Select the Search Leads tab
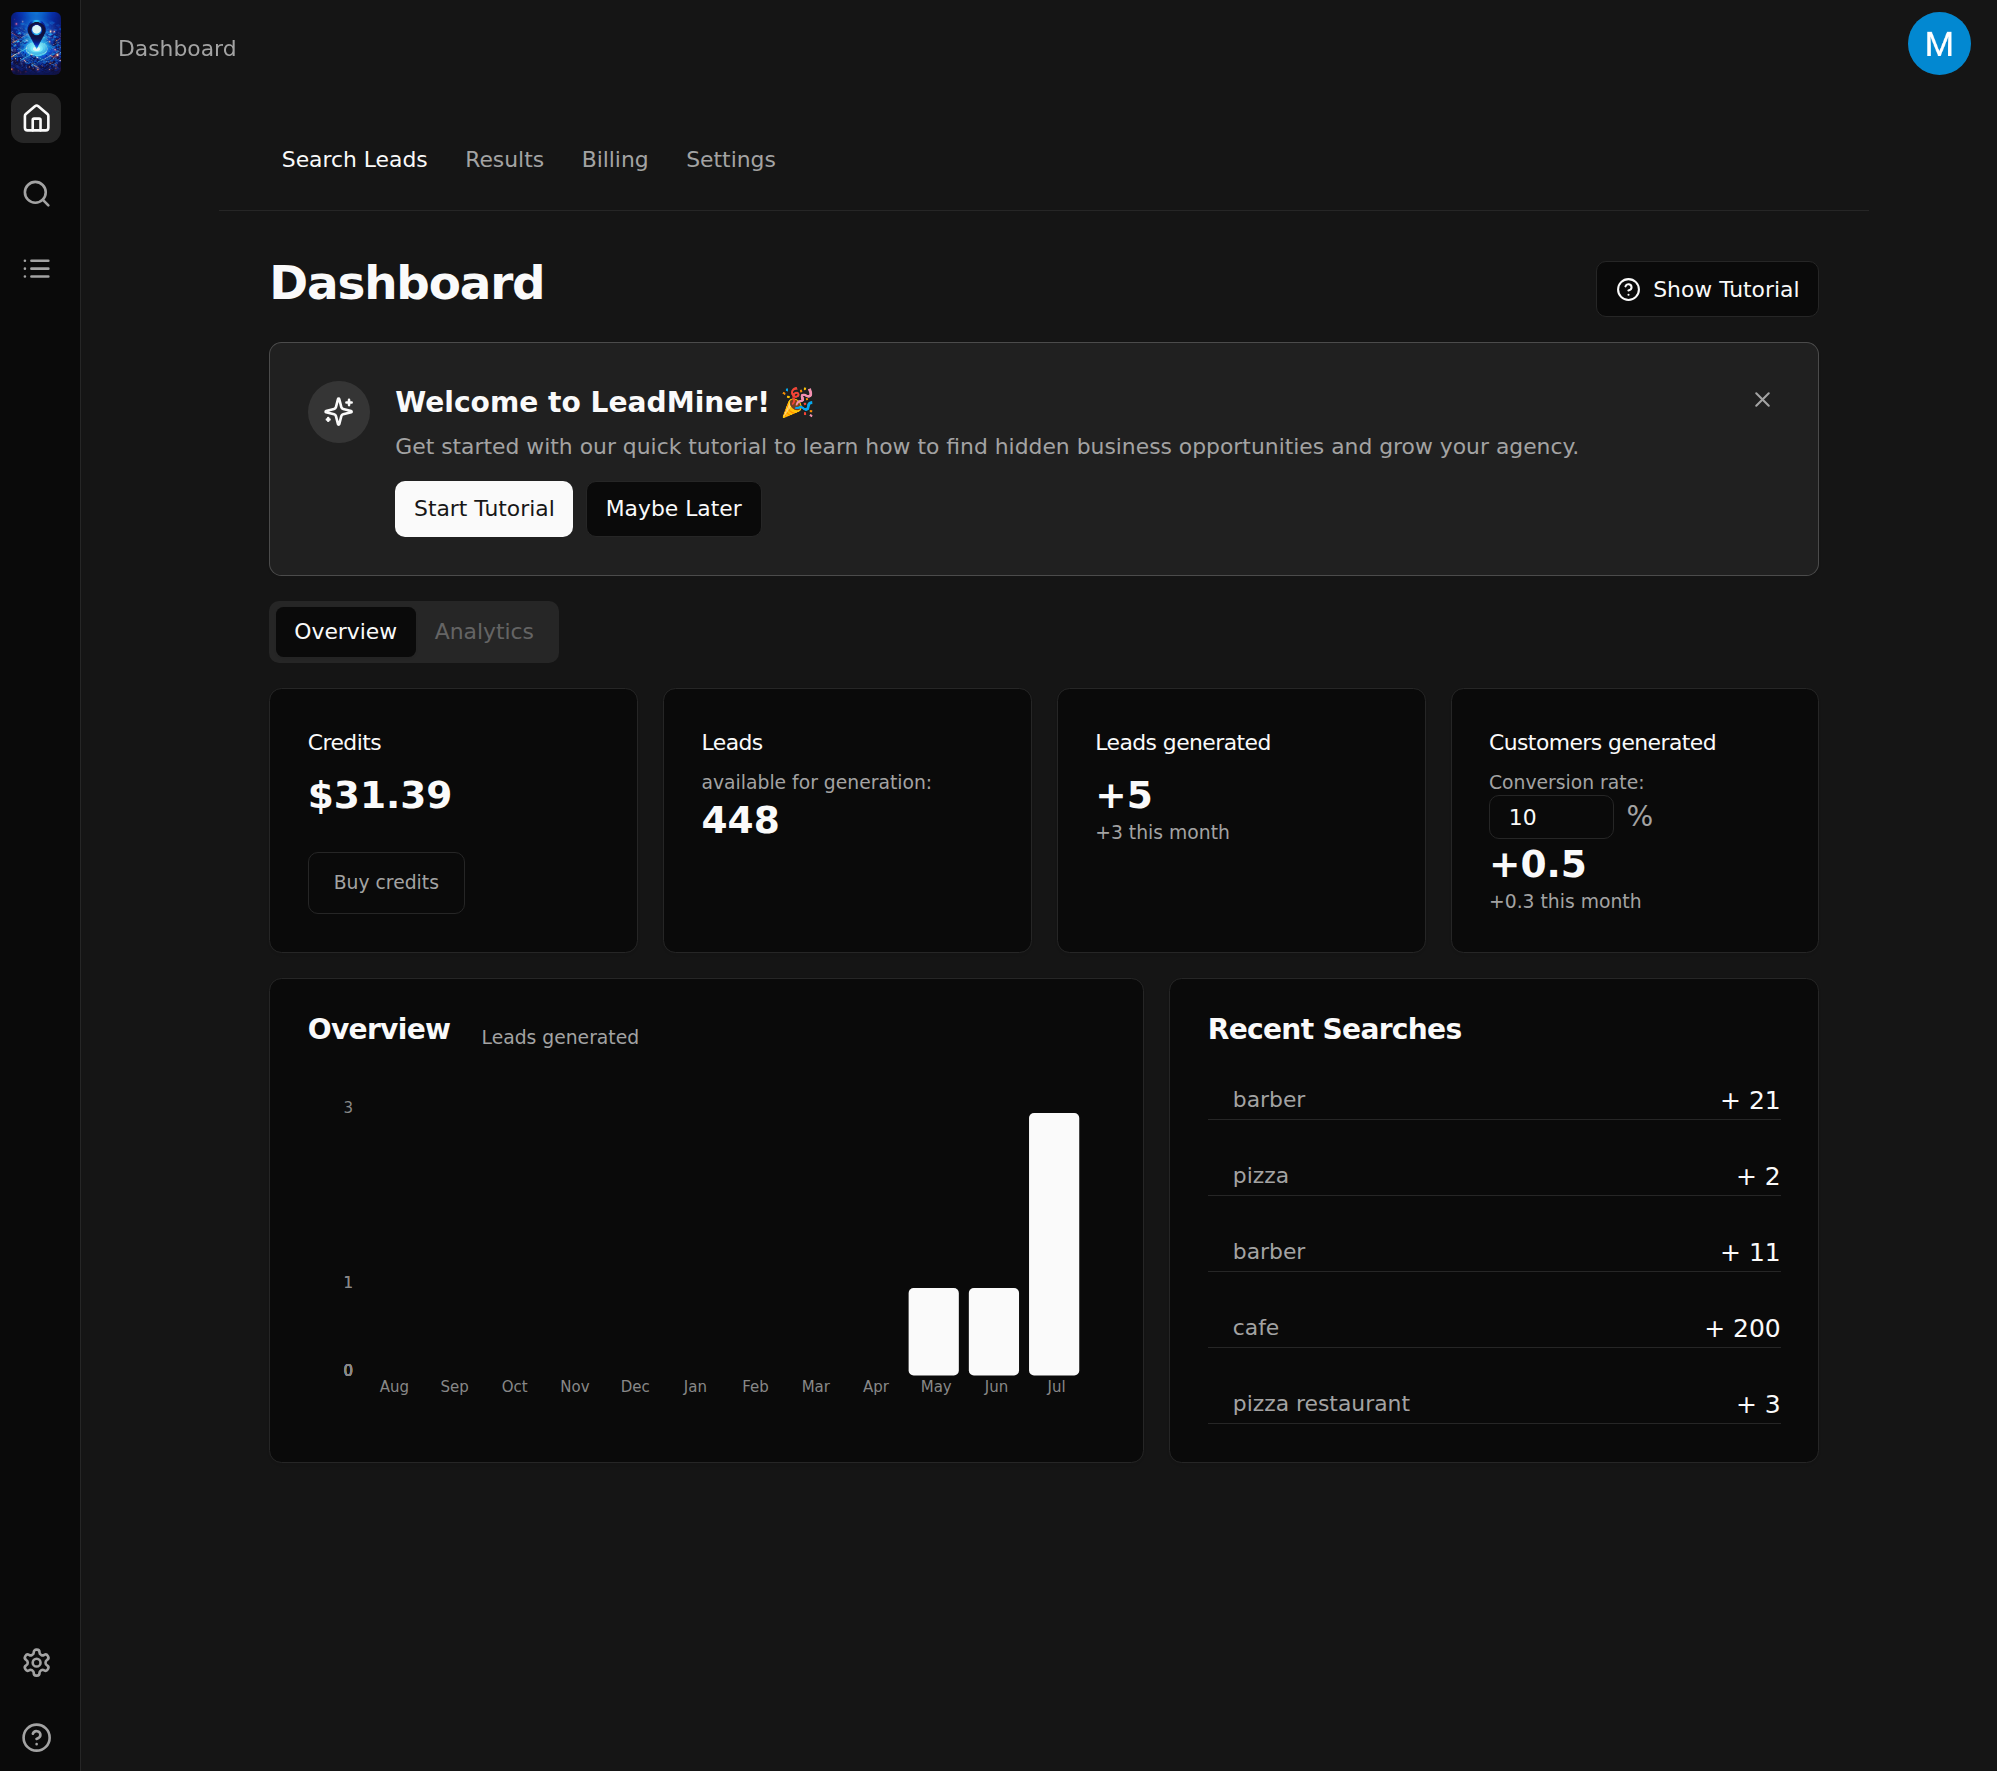 [x=354, y=159]
